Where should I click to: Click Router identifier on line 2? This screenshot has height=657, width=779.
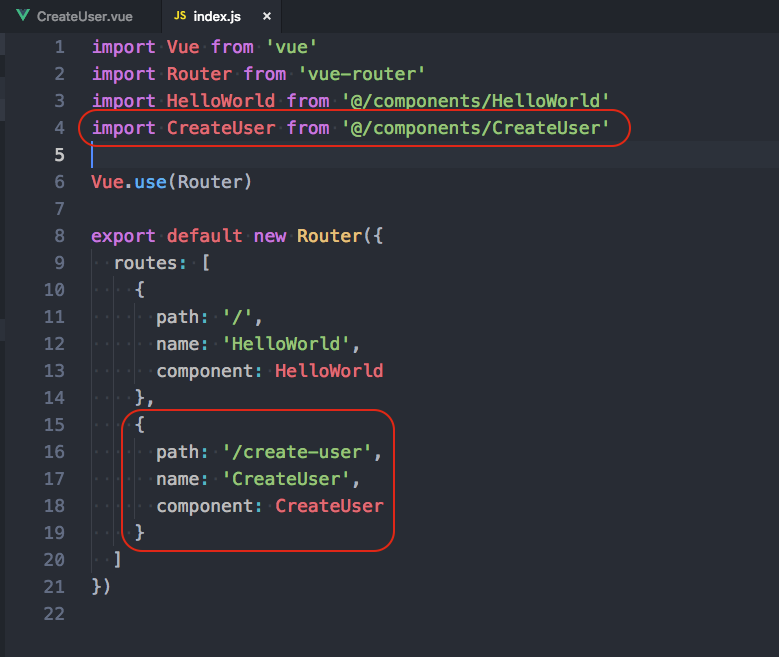coord(199,74)
